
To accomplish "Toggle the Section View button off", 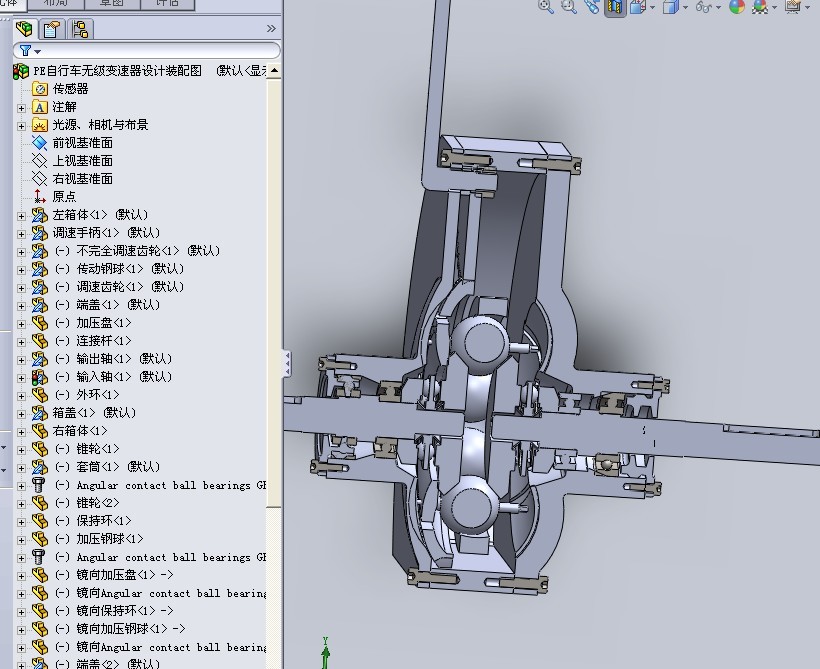I will 615,7.
